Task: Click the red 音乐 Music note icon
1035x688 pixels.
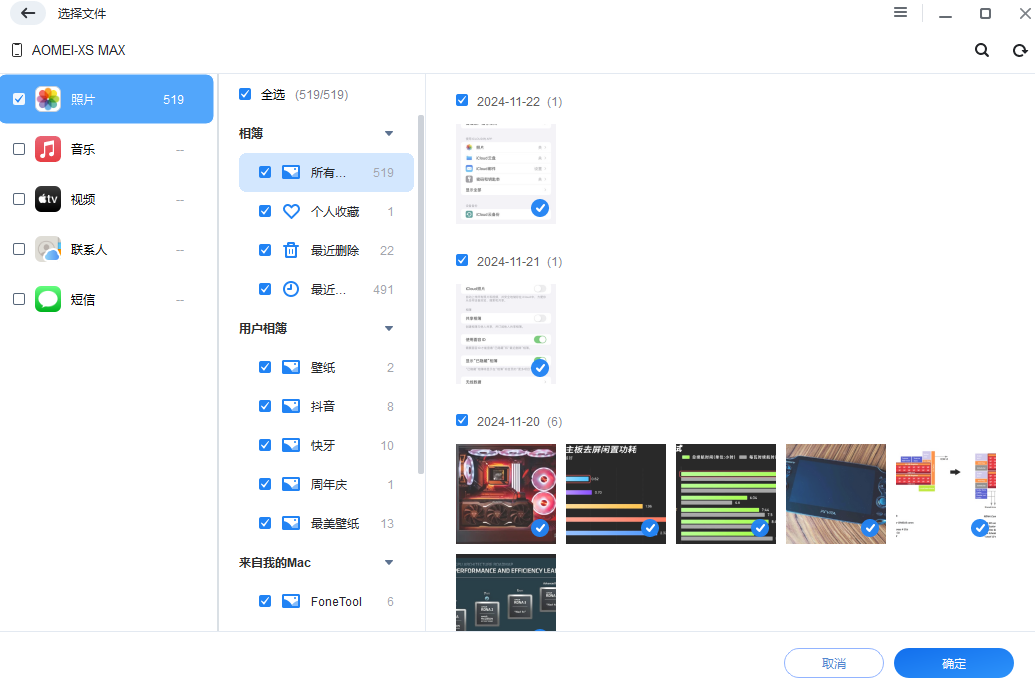Action: tap(46, 149)
